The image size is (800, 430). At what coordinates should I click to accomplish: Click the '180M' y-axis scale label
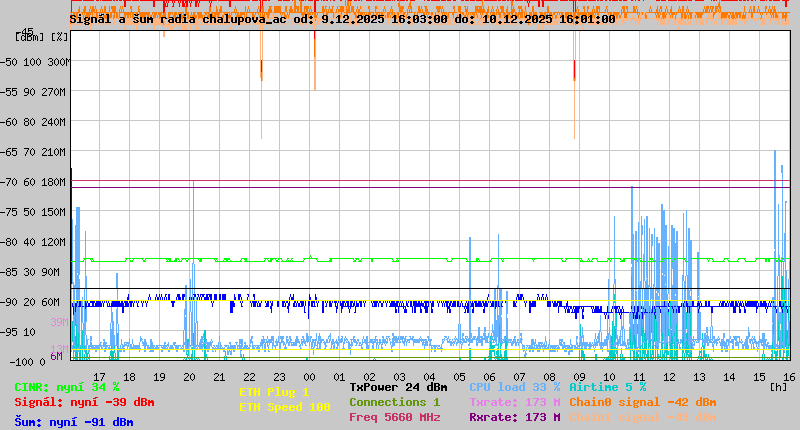point(55,182)
